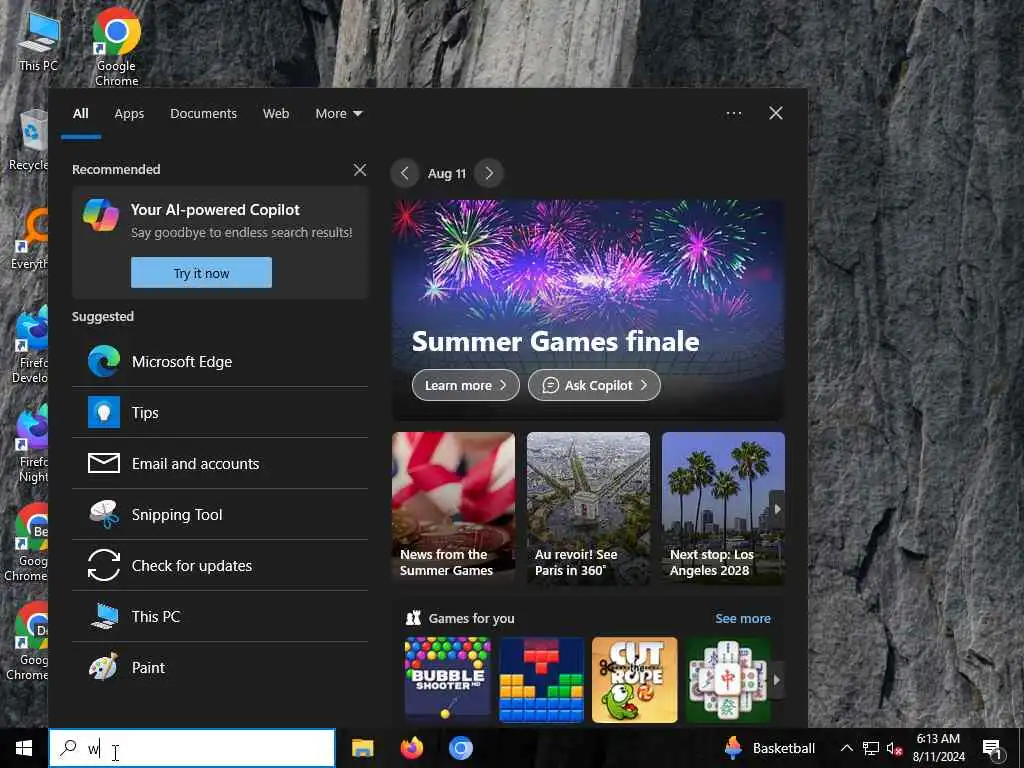This screenshot has width=1024, height=768.
Task: Open See more games link
Action: click(743, 618)
